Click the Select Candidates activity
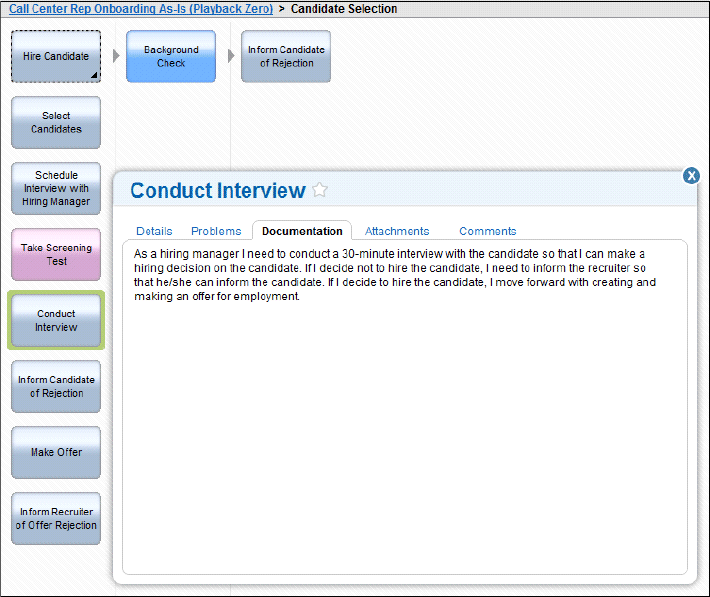The width and height of the screenshot is (710, 597). [56, 122]
